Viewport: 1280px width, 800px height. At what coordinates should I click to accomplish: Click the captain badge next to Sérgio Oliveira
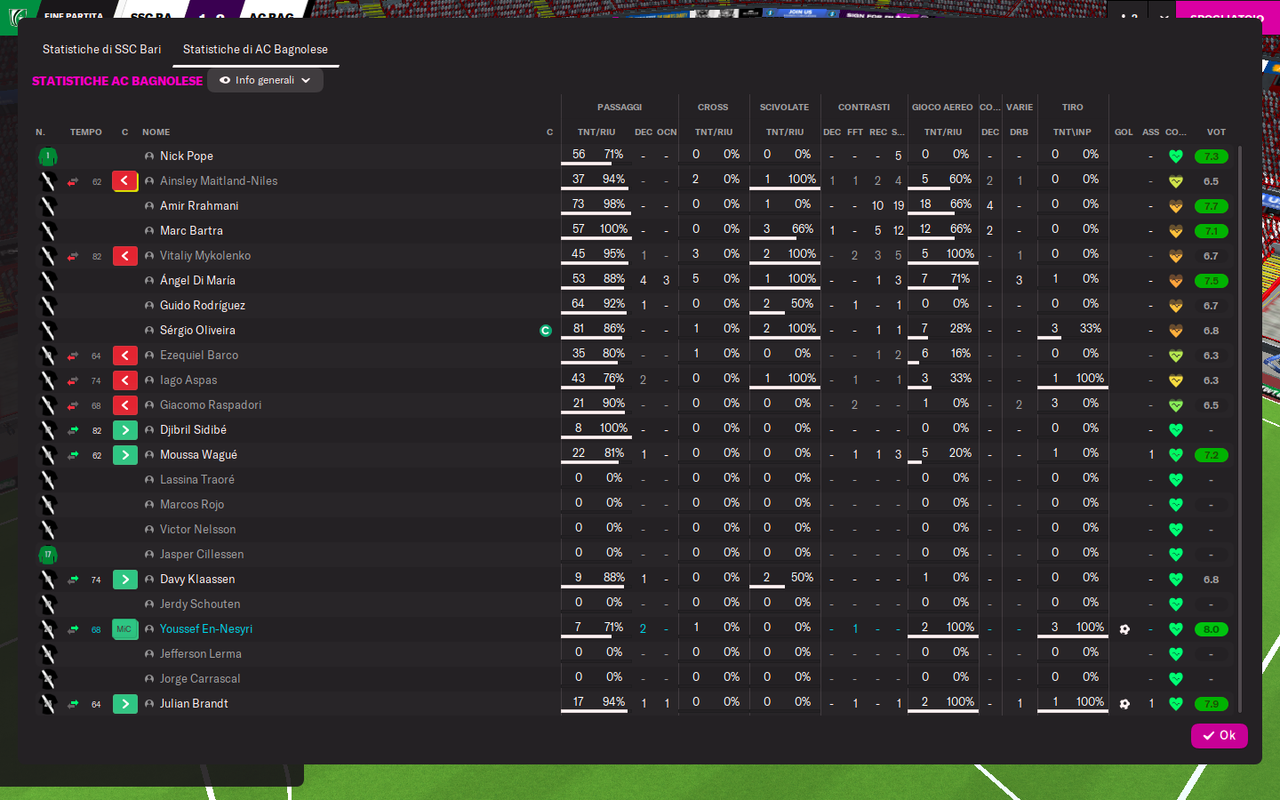(545, 330)
